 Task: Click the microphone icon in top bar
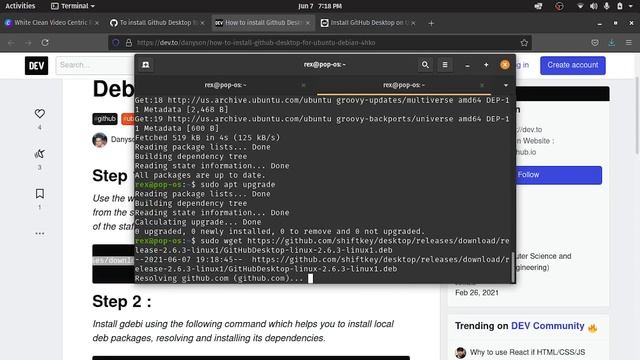tap(607, 6)
